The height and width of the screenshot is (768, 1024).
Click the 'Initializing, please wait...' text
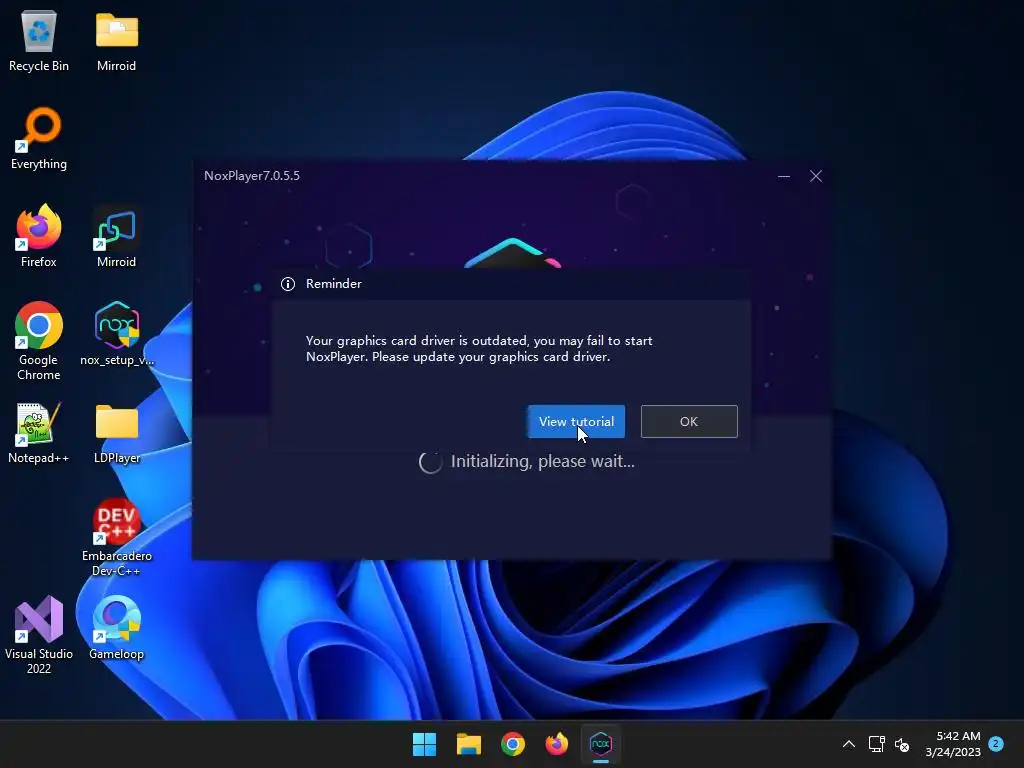tap(543, 462)
